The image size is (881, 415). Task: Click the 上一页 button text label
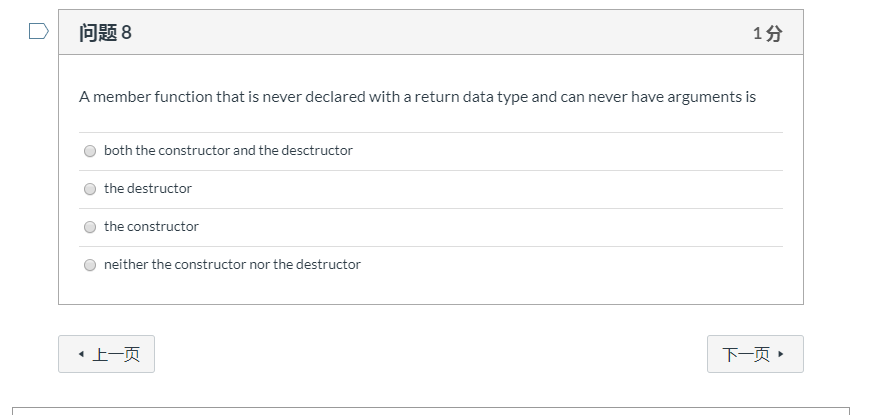point(116,355)
